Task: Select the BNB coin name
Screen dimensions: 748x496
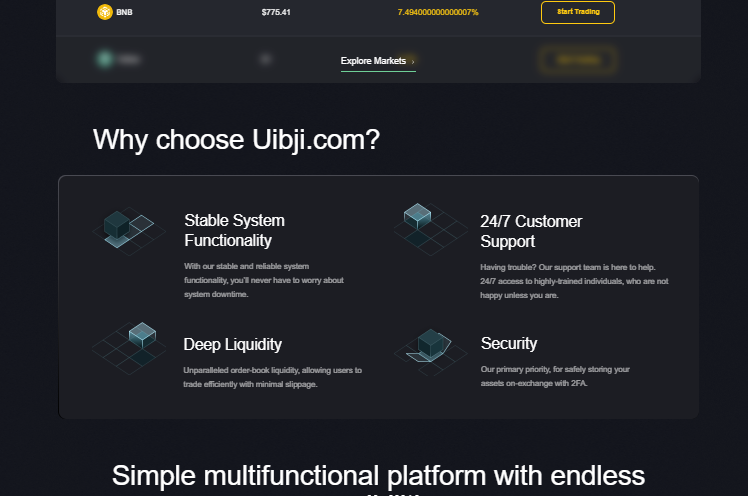Action: [x=124, y=12]
